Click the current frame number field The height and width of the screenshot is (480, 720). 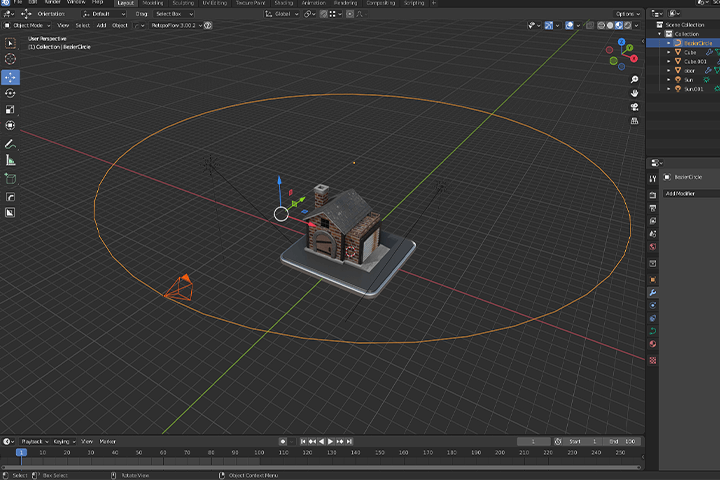click(534, 441)
